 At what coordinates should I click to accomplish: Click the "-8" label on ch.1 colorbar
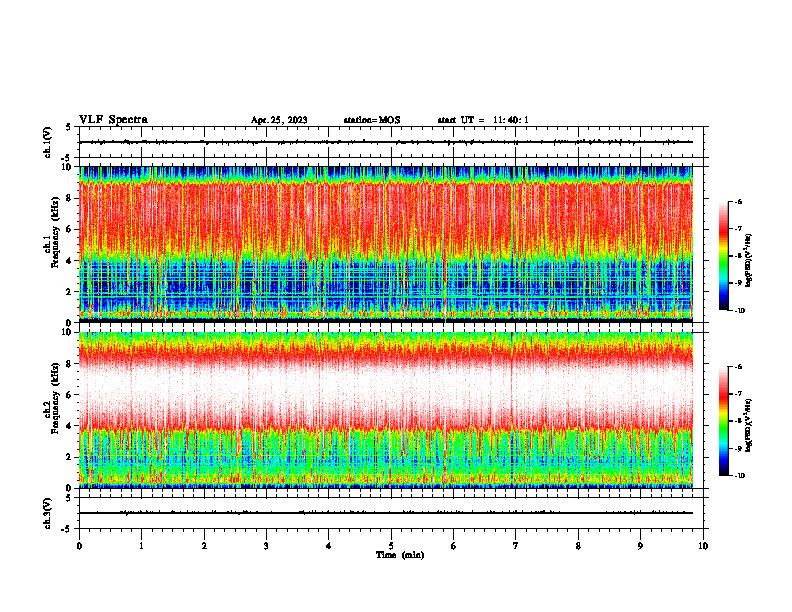738,256
